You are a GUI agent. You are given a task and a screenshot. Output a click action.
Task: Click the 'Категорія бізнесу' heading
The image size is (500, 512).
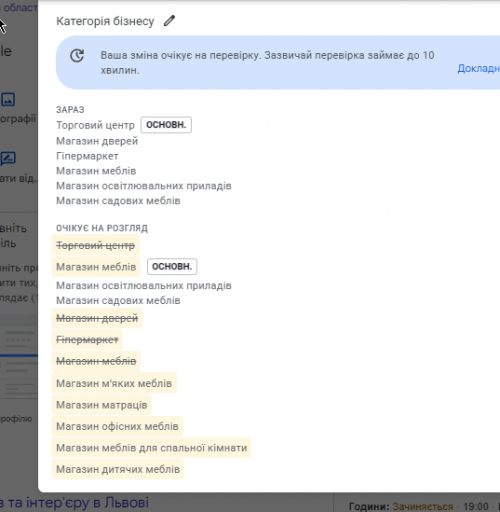click(x=105, y=21)
